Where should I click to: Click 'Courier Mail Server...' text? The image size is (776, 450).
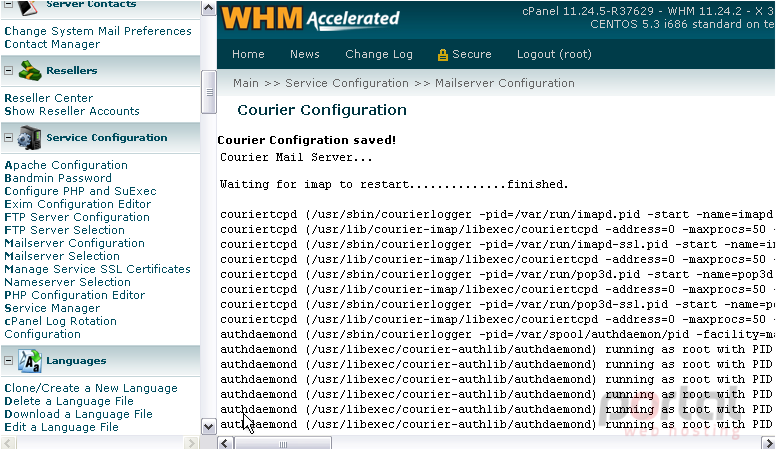[296, 157]
